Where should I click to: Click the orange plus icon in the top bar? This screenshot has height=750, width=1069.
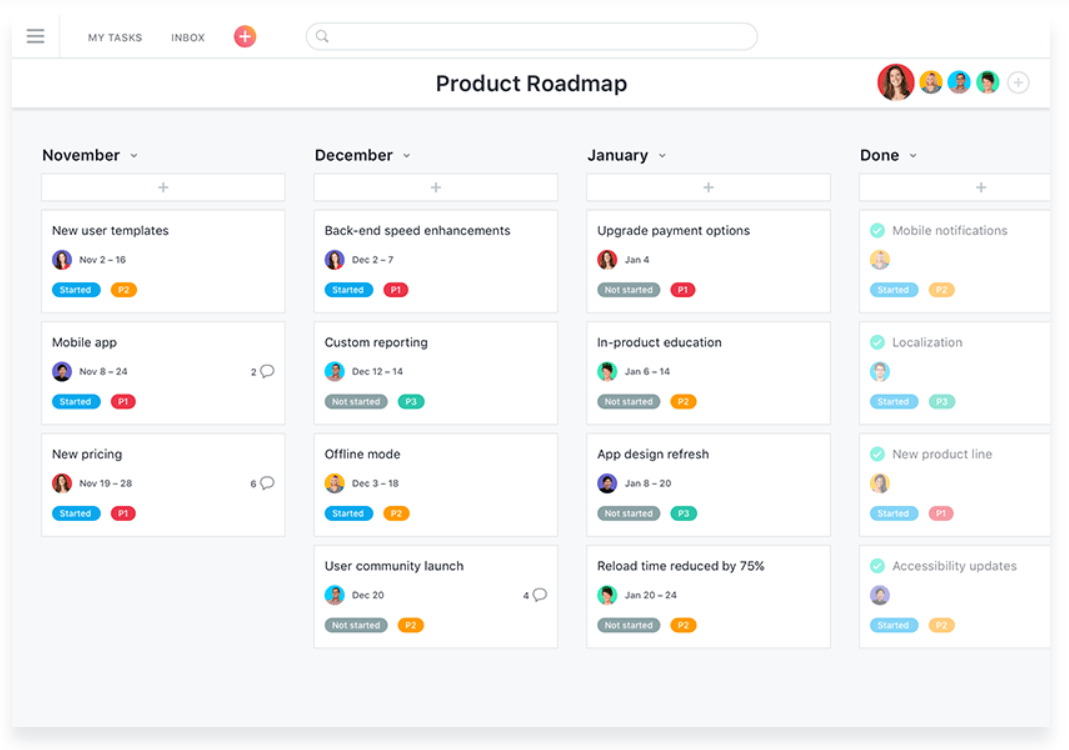[x=244, y=35]
